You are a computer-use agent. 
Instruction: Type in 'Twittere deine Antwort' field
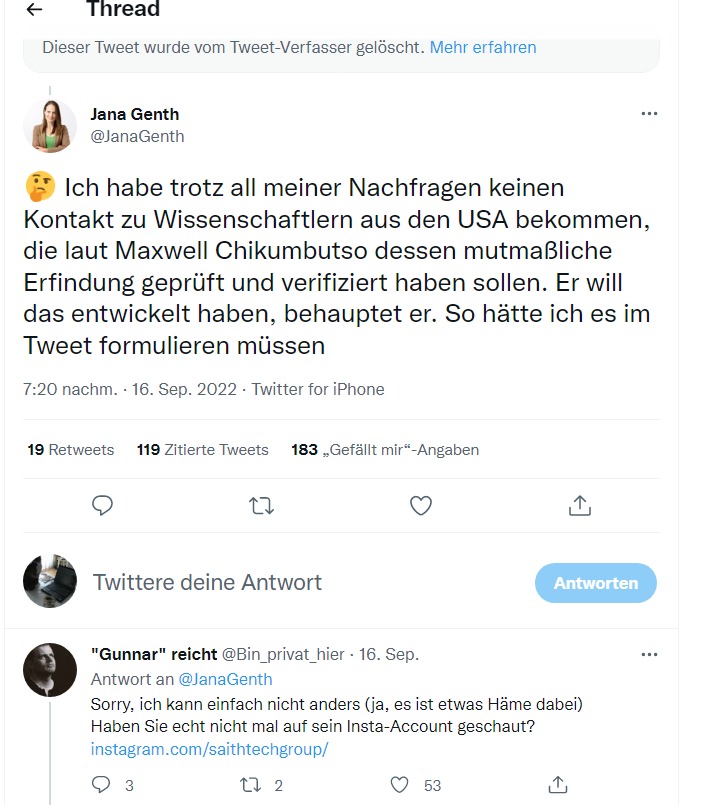[300, 582]
